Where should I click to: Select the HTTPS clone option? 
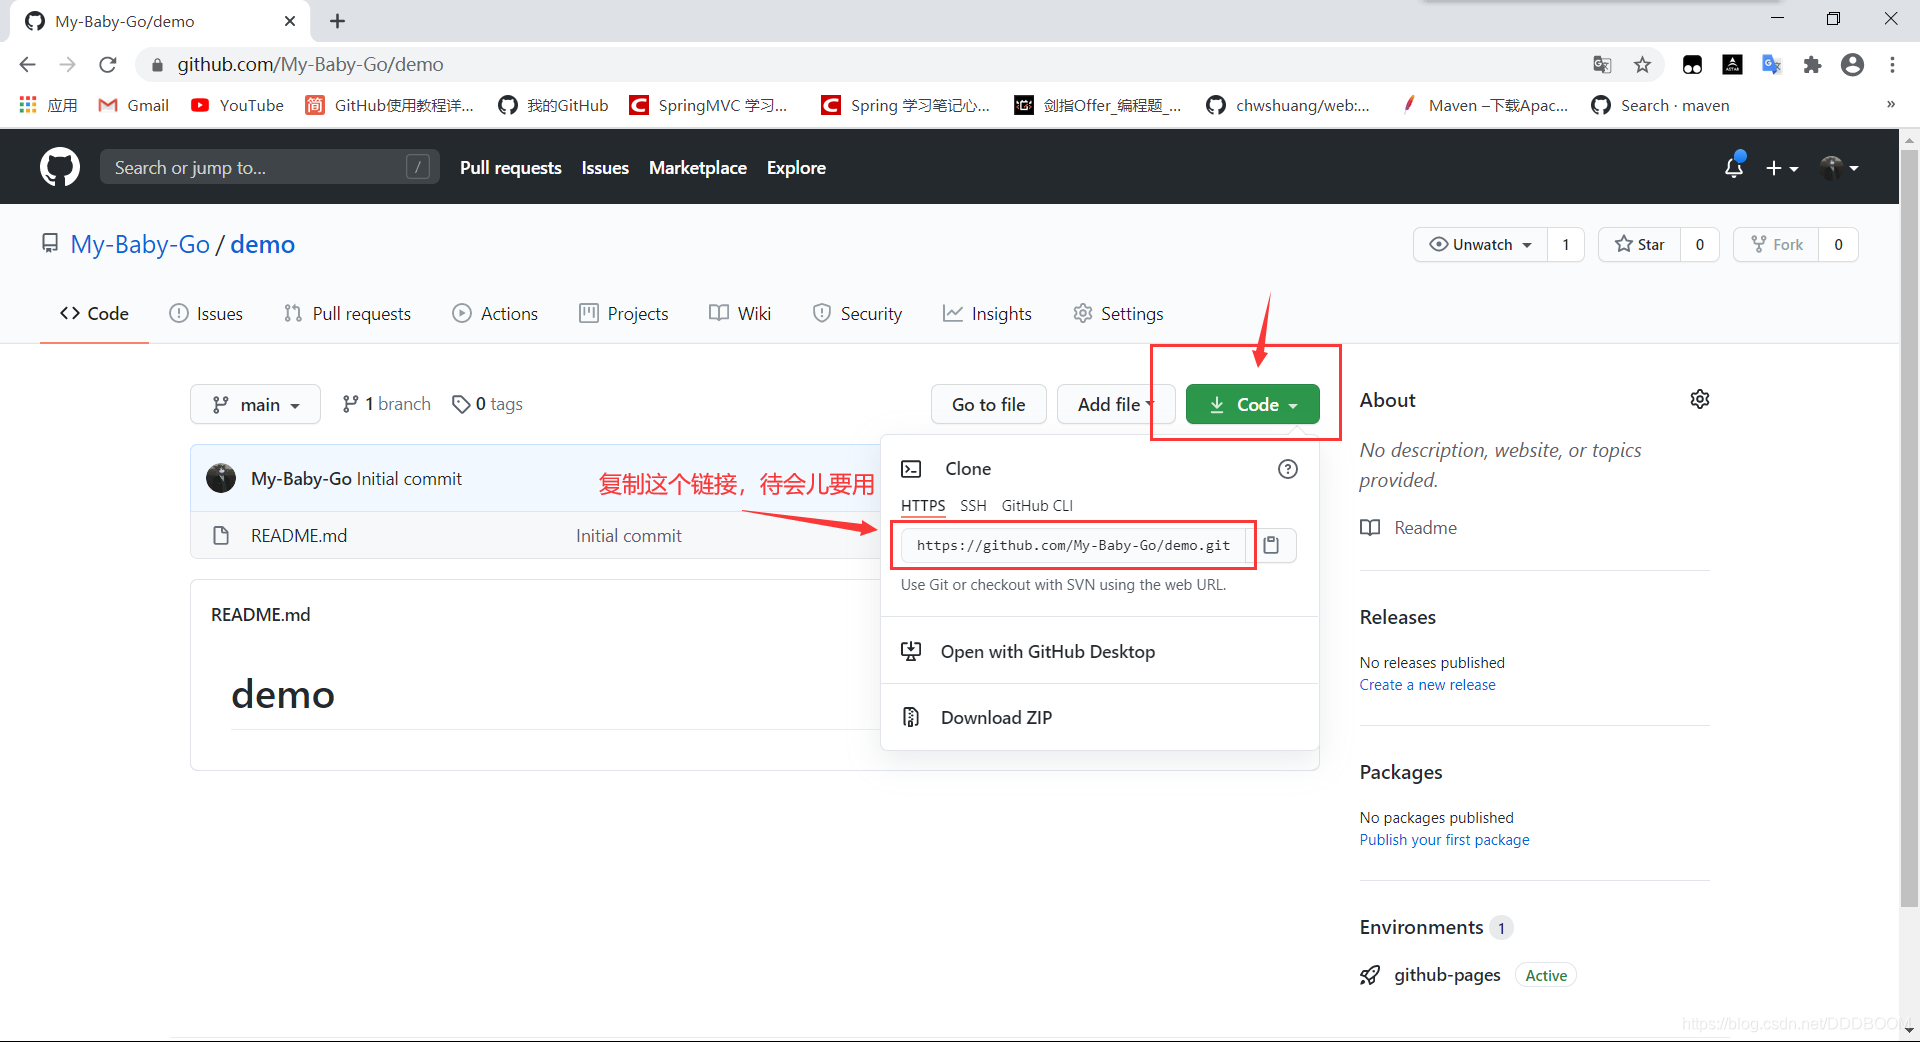coord(923,506)
